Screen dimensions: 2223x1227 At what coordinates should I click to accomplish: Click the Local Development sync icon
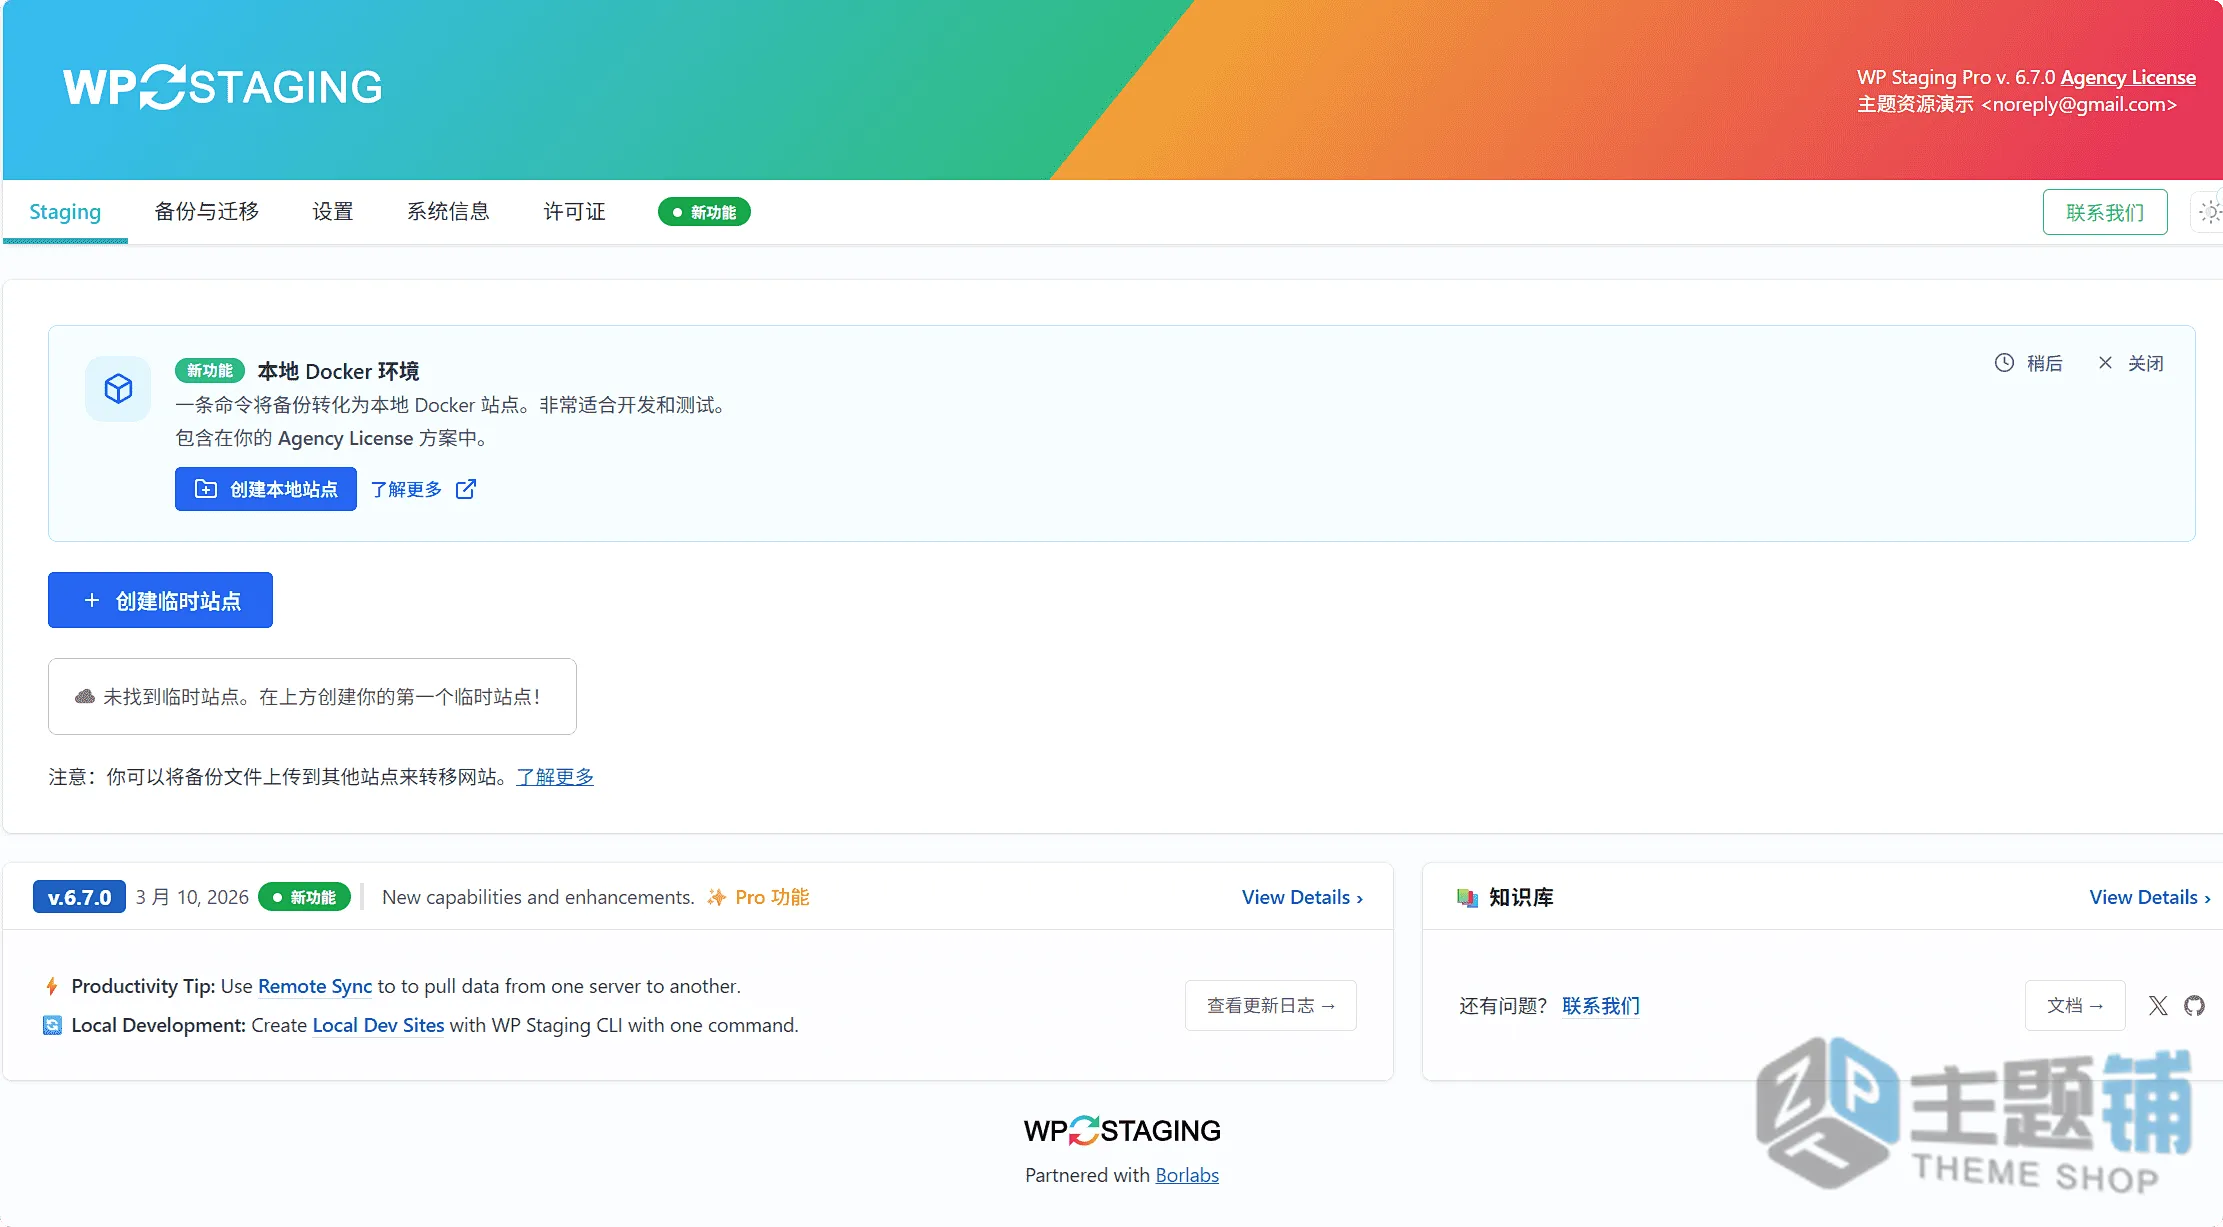52,1025
